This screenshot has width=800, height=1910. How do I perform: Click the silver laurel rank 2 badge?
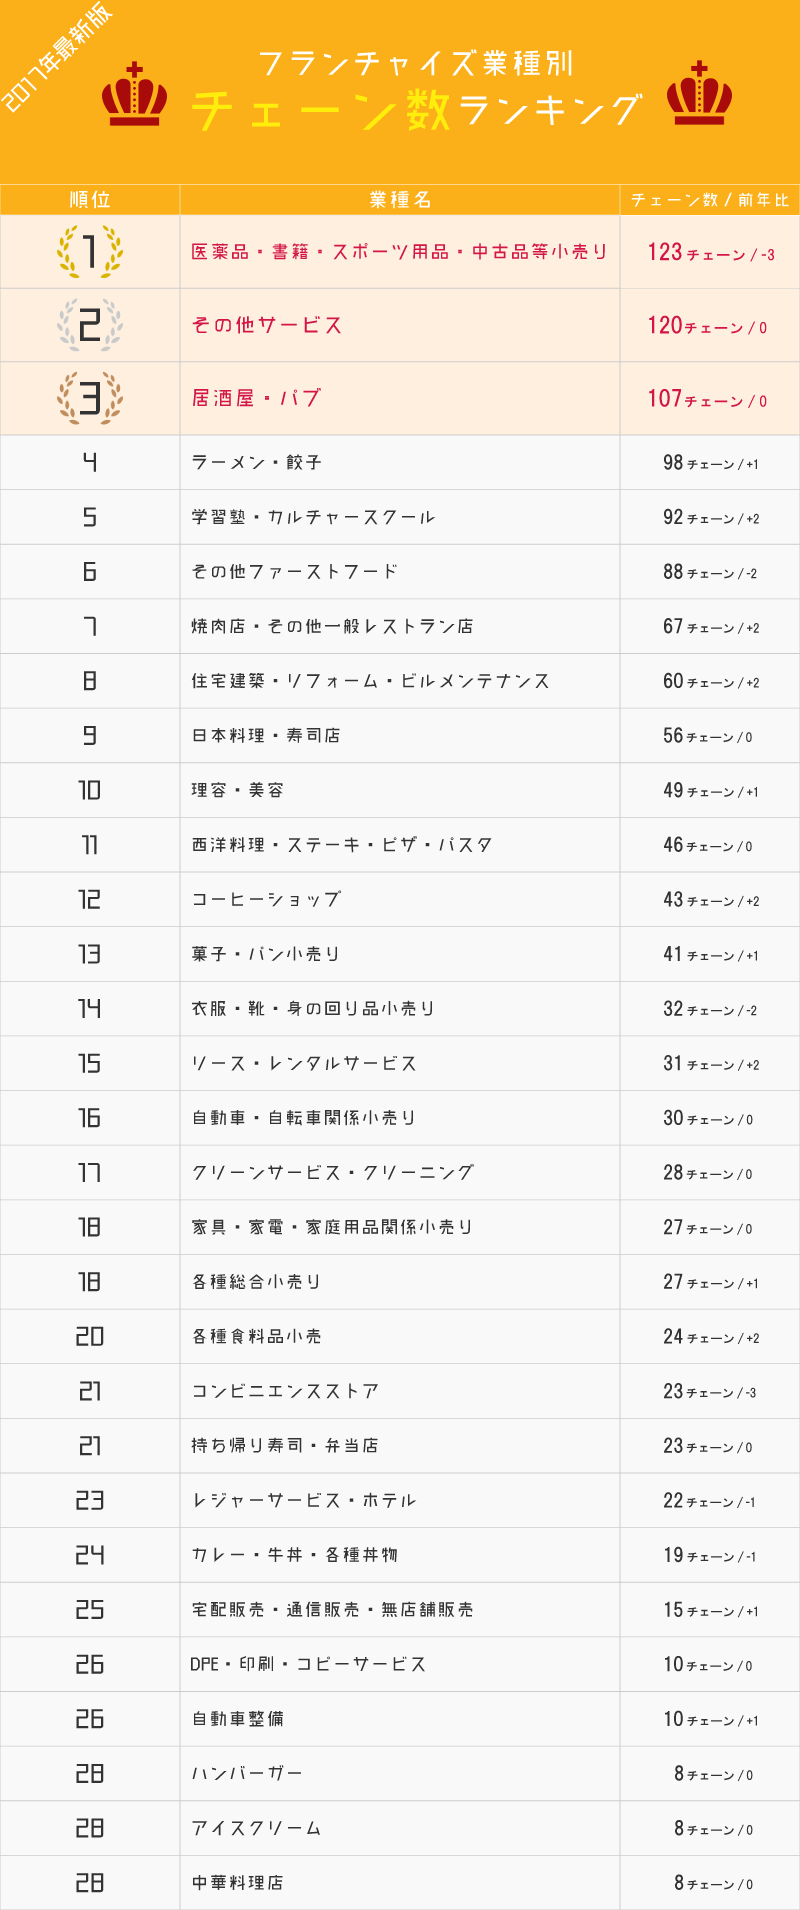click(x=90, y=325)
